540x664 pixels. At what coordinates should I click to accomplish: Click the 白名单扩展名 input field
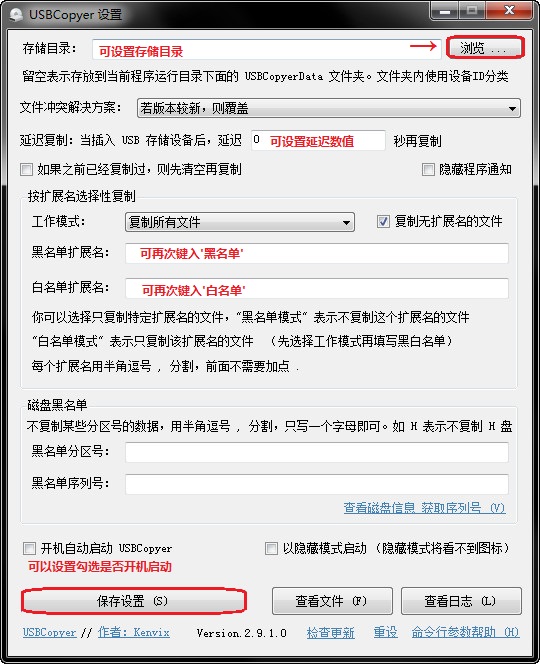point(317,289)
